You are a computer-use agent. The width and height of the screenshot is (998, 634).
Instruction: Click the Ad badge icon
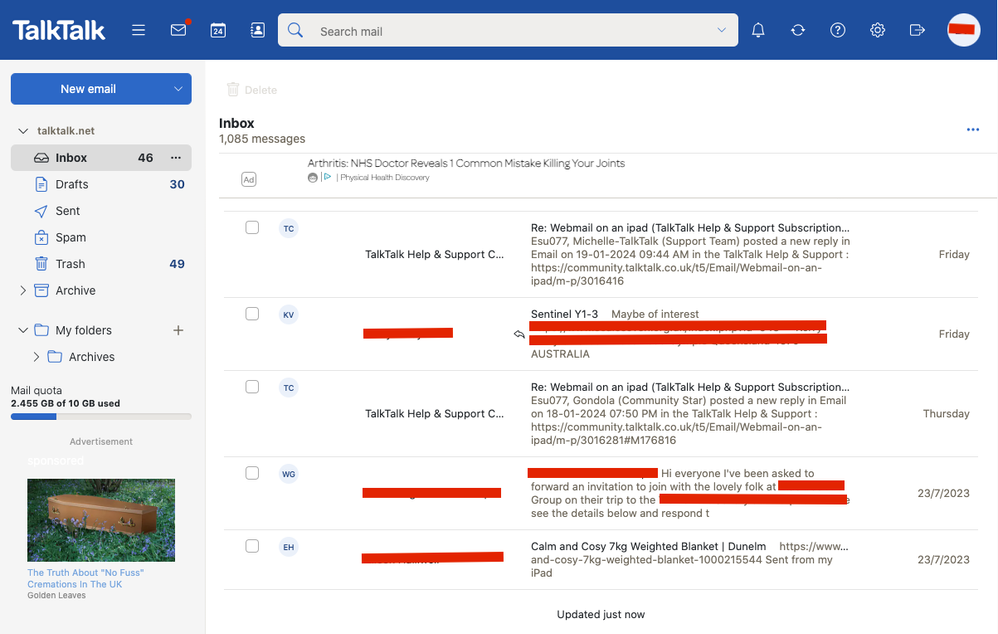[x=249, y=180]
